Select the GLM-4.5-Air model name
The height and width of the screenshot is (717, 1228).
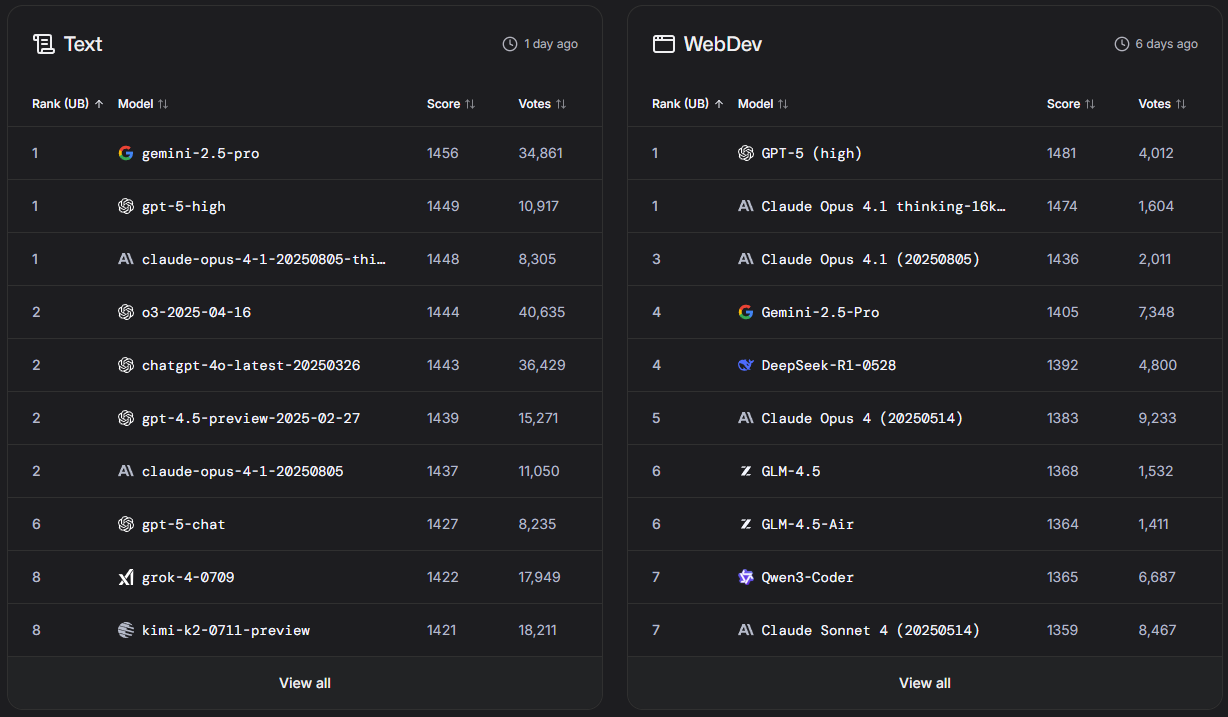[808, 524]
